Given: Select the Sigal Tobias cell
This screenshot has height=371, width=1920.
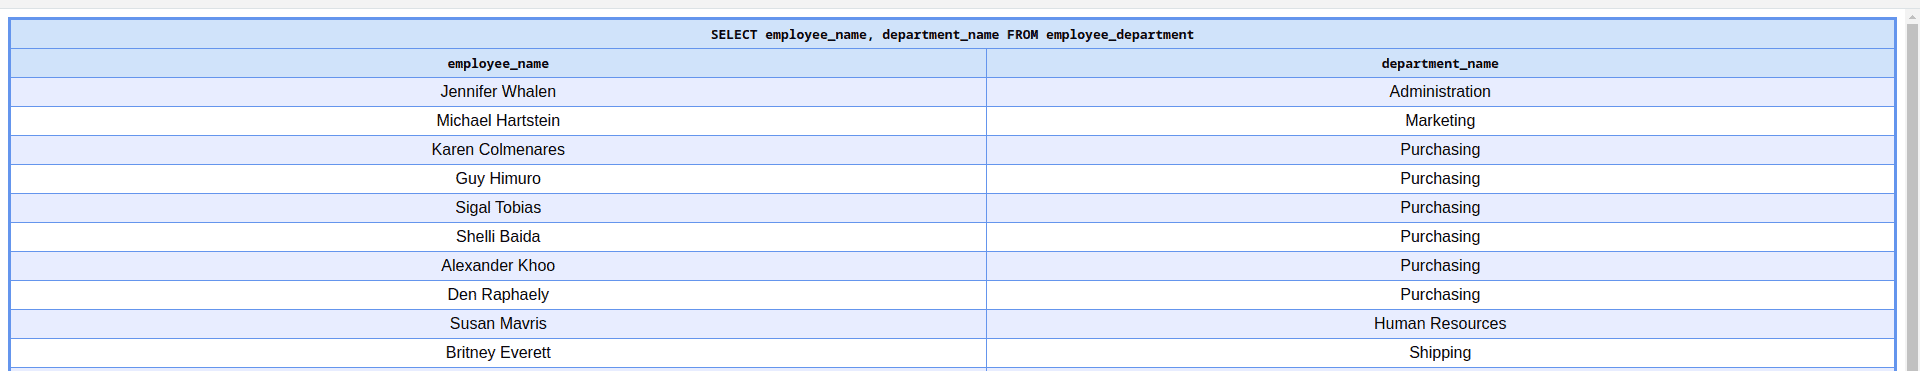Looking at the screenshot, I should 498,208.
